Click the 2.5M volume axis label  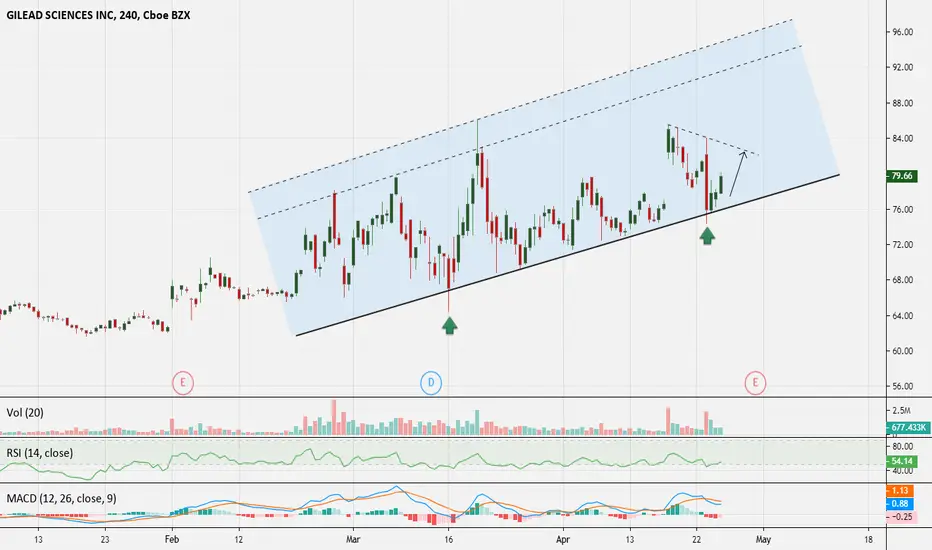[901, 410]
